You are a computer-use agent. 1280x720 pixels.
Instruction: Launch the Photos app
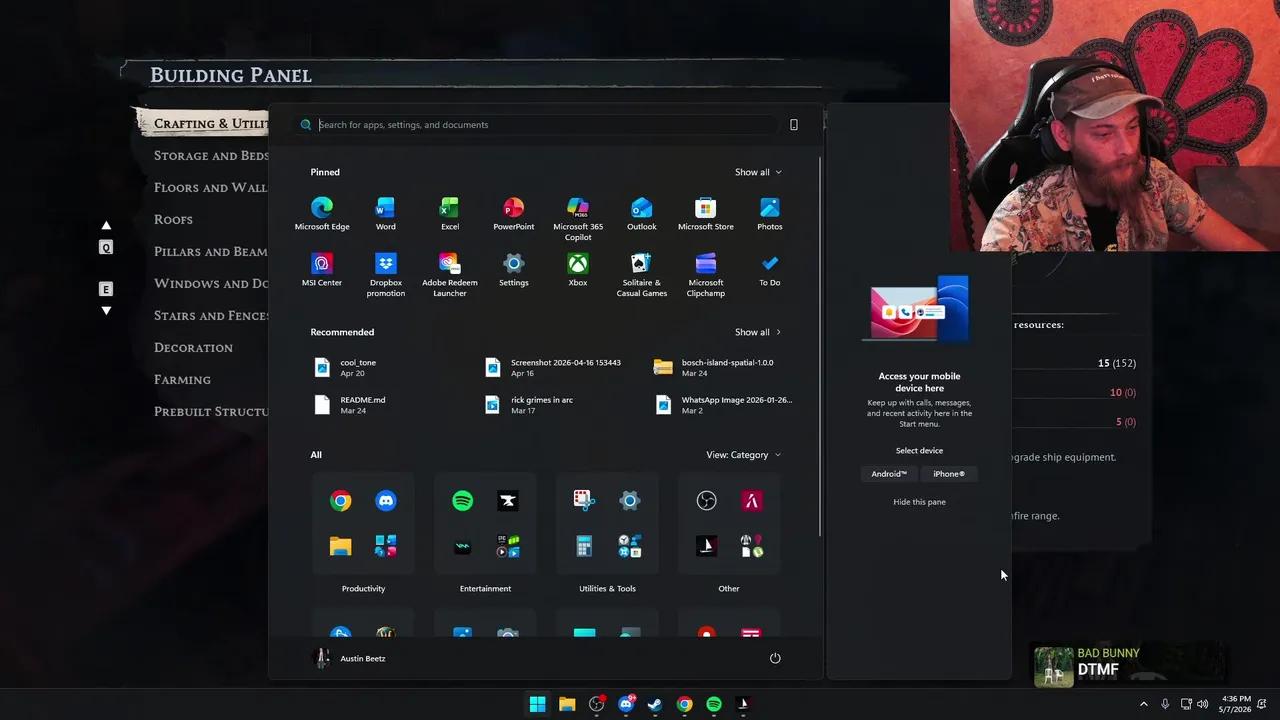coord(770,214)
